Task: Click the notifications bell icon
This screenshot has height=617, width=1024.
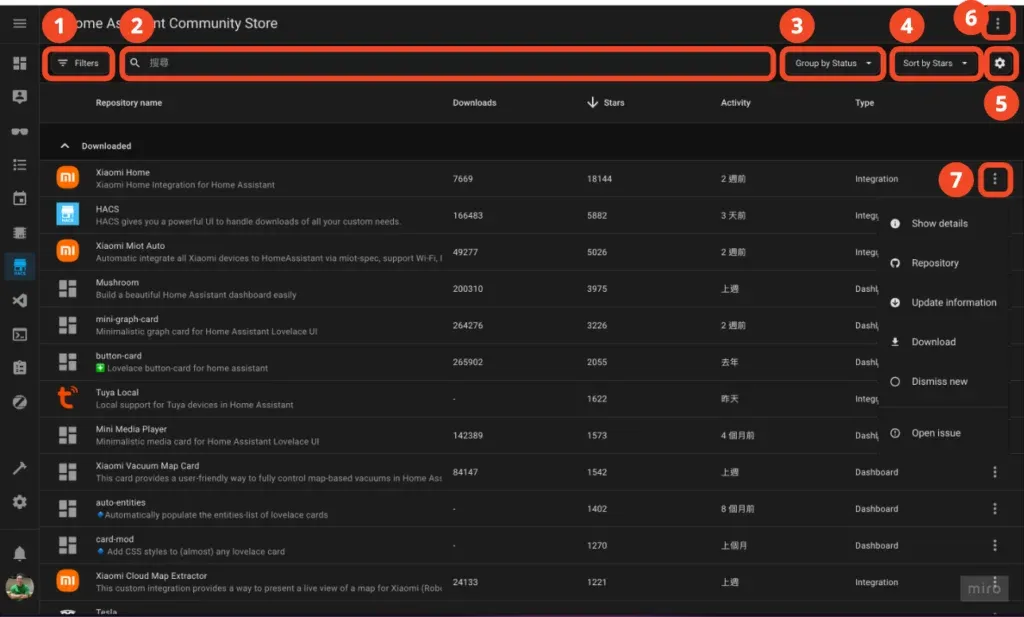Action: tap(19, 553)
